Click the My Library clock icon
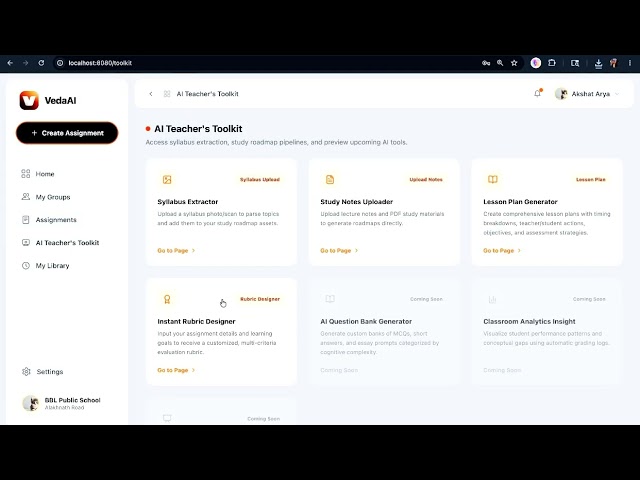The image size is (640, 480). [26, 265]
